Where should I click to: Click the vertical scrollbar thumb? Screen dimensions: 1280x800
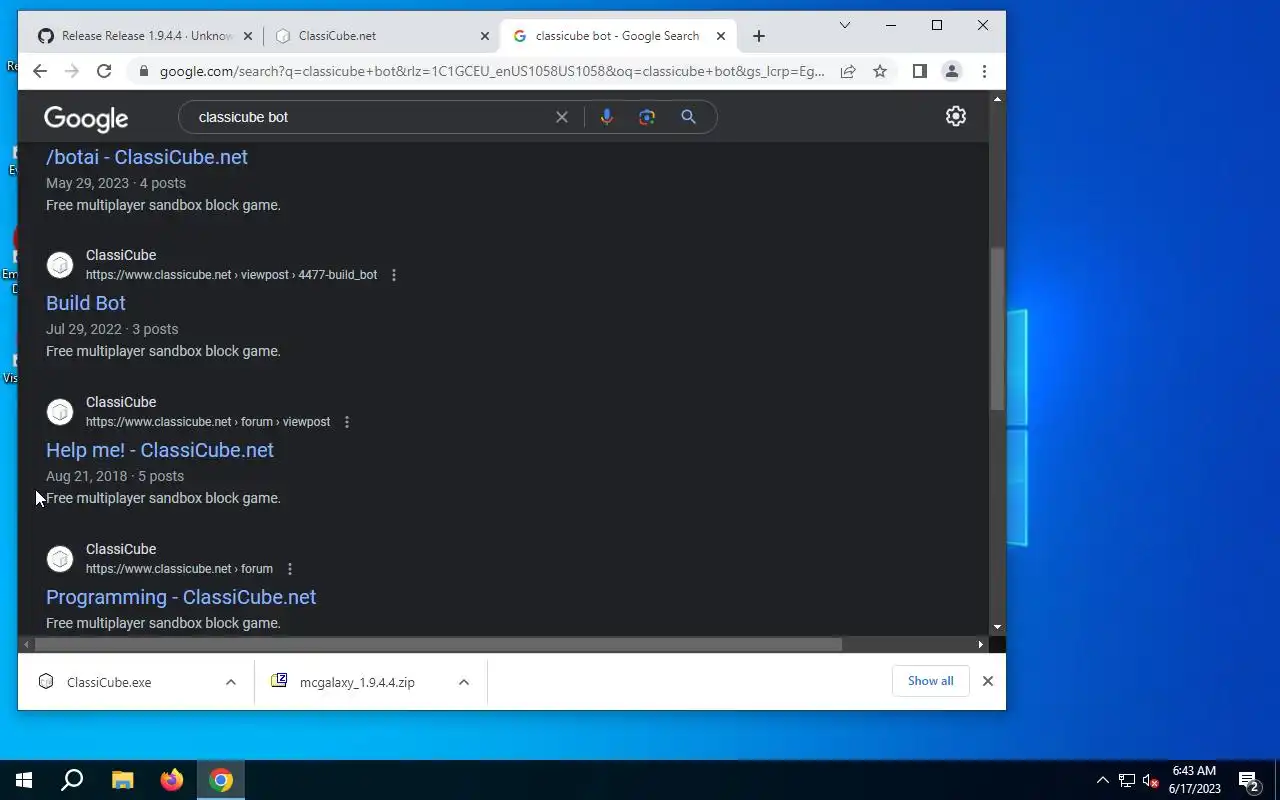997,330
